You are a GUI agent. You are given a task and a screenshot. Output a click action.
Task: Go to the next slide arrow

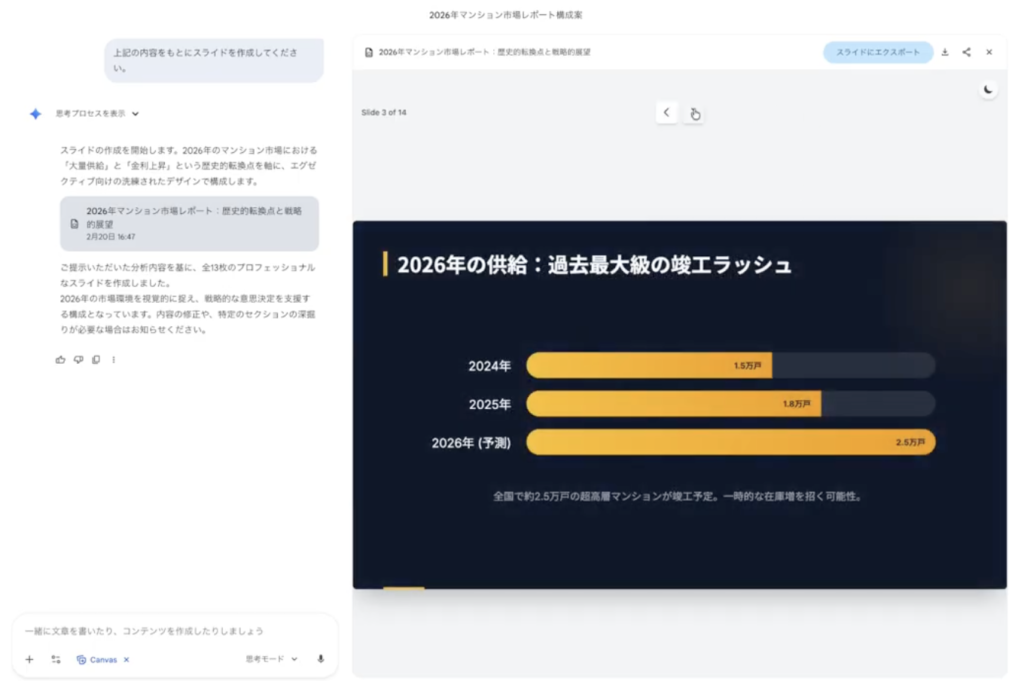tap(694, 113)
